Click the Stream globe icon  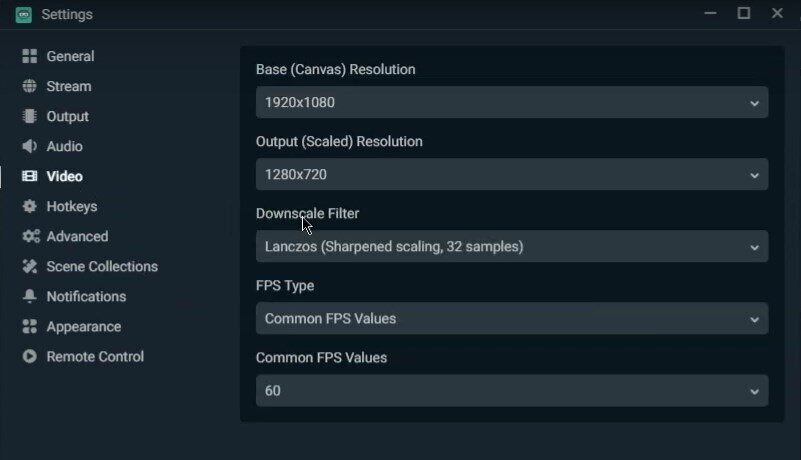[x=30, y=87]
